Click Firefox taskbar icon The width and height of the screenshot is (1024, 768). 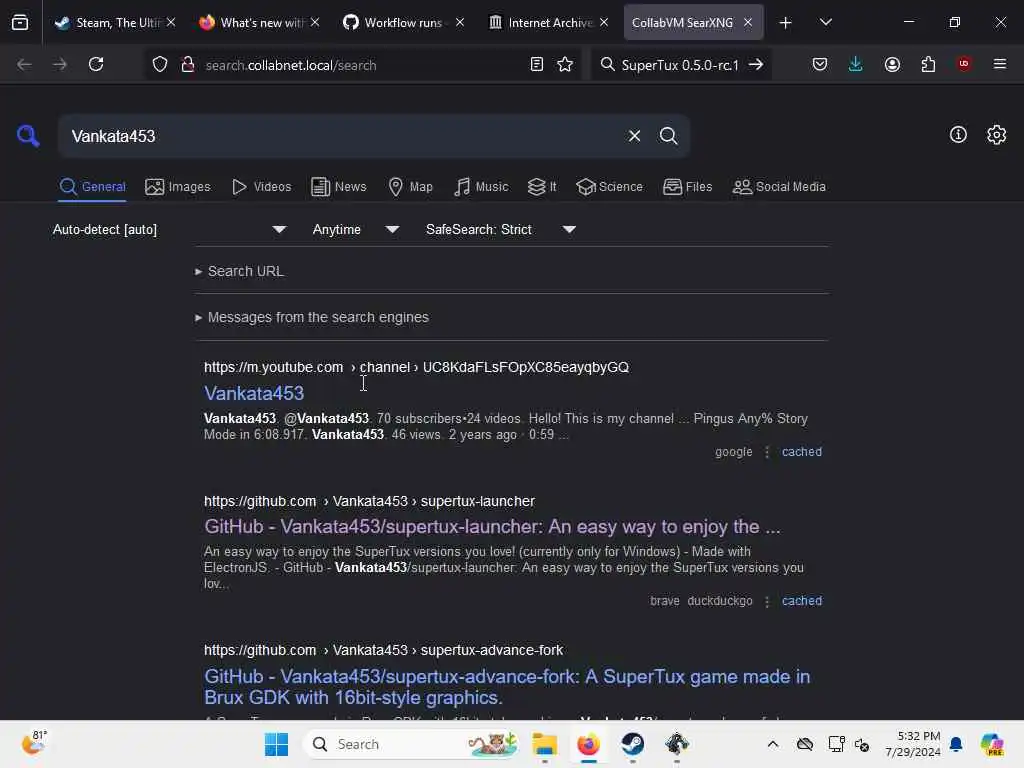[588, 744]
